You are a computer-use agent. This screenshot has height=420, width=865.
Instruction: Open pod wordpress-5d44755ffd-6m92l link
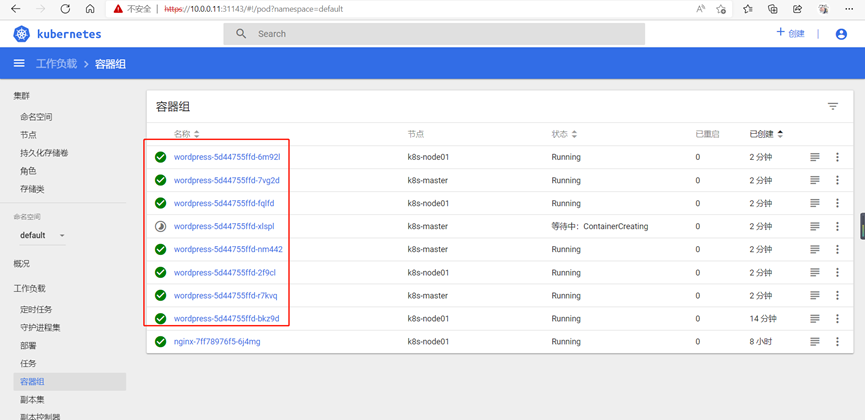[x=227, y=157]
